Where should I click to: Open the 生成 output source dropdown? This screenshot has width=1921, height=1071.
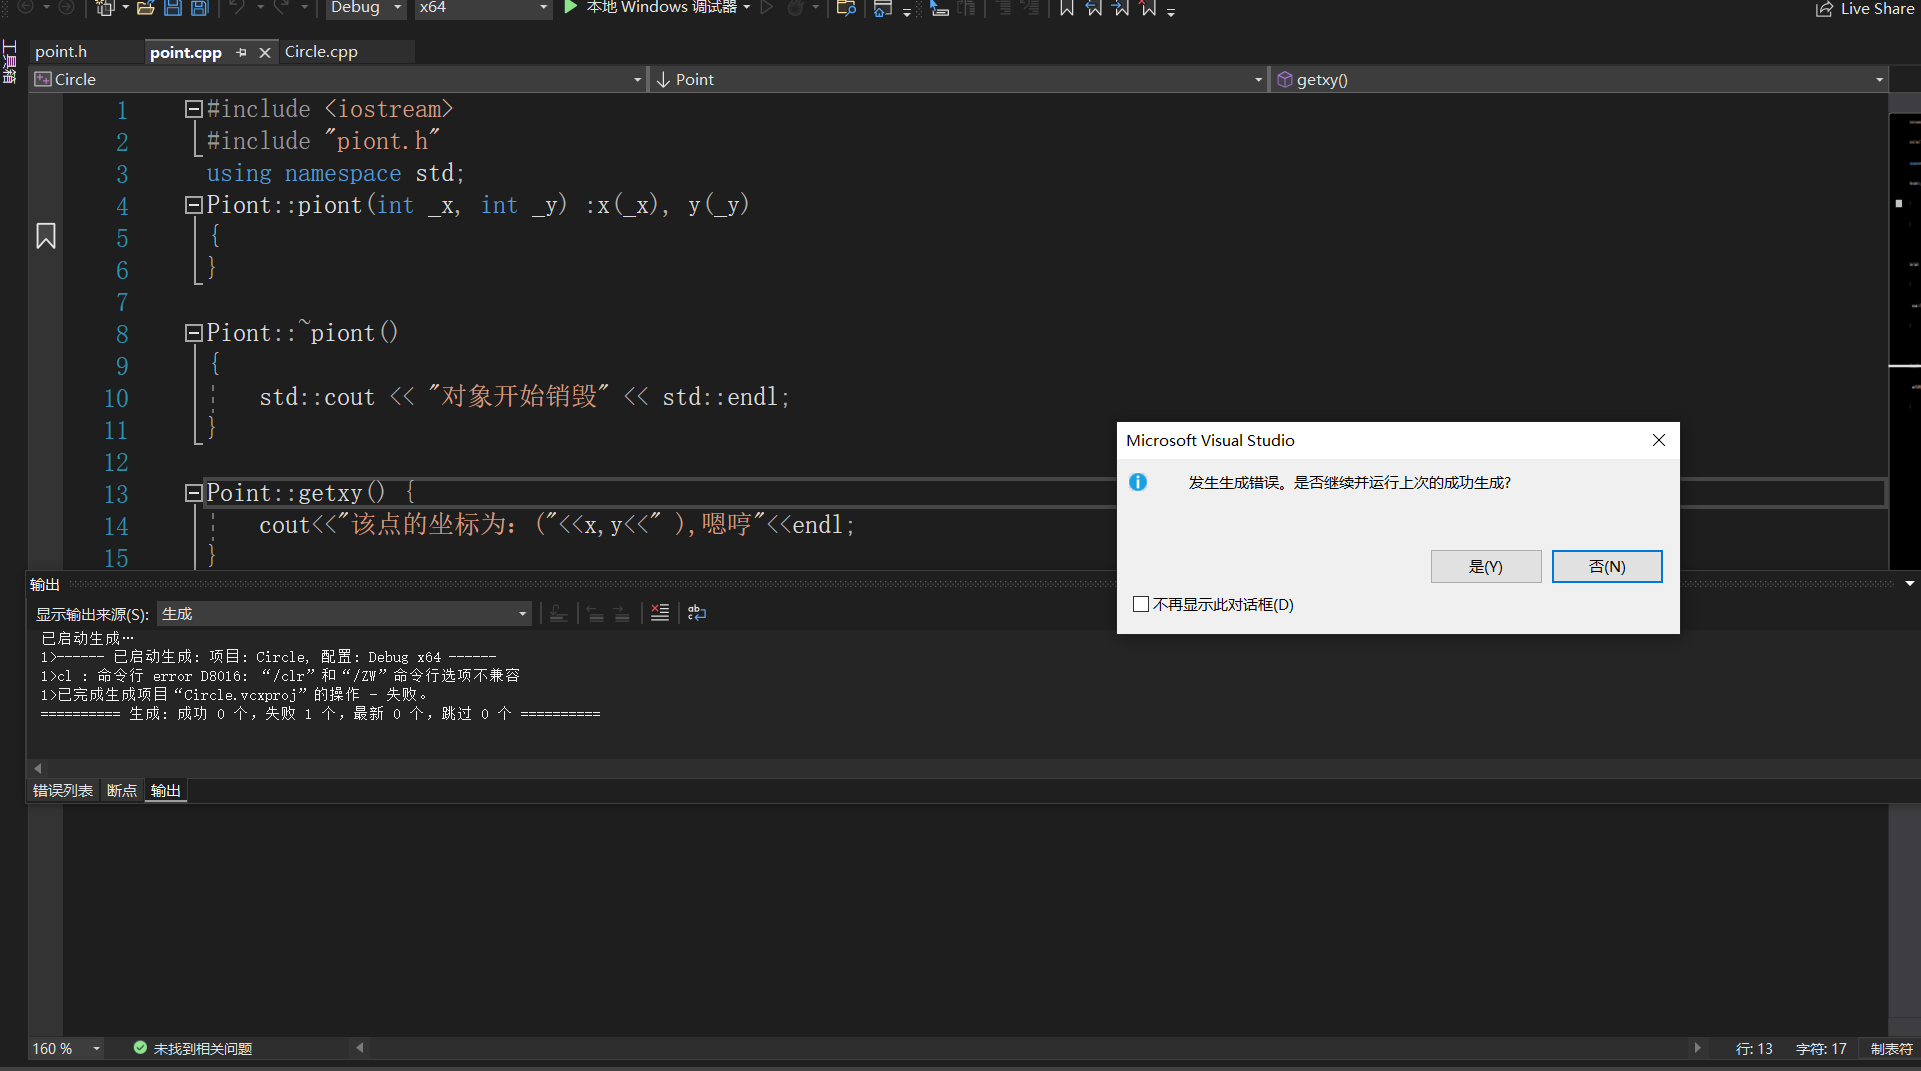(522, 613)
